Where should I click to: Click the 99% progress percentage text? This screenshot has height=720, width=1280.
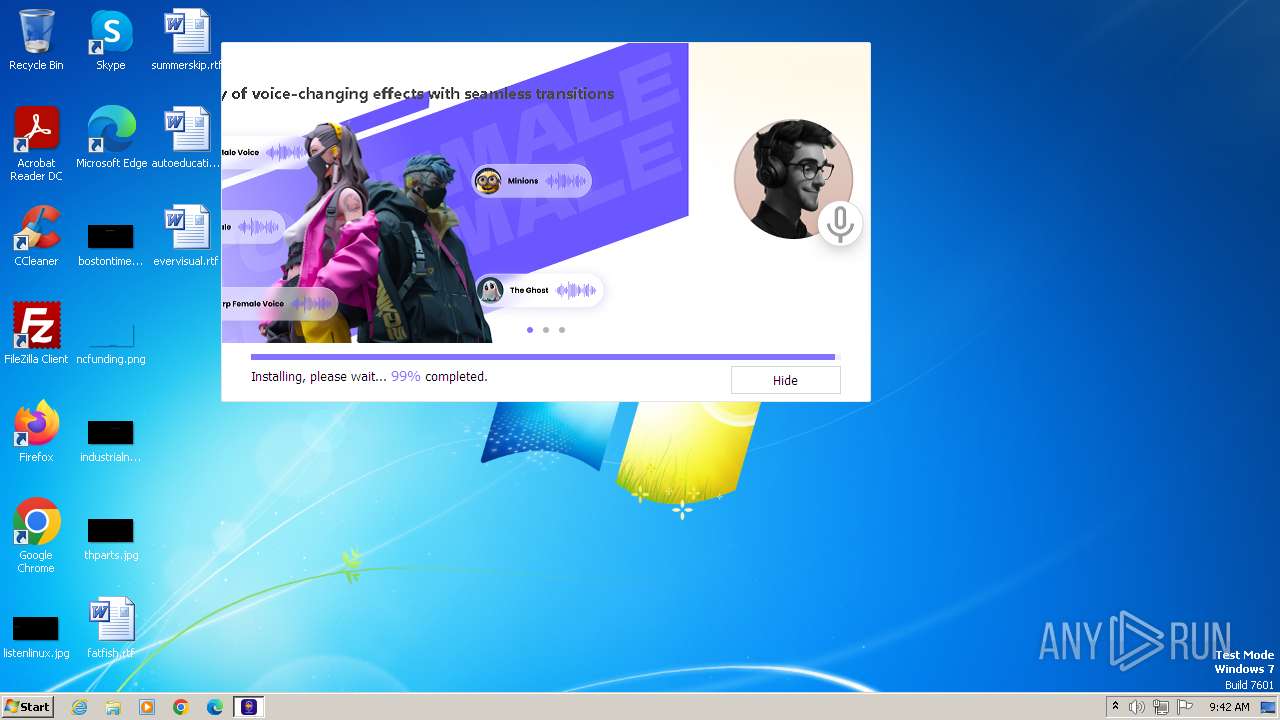[405, 377]
